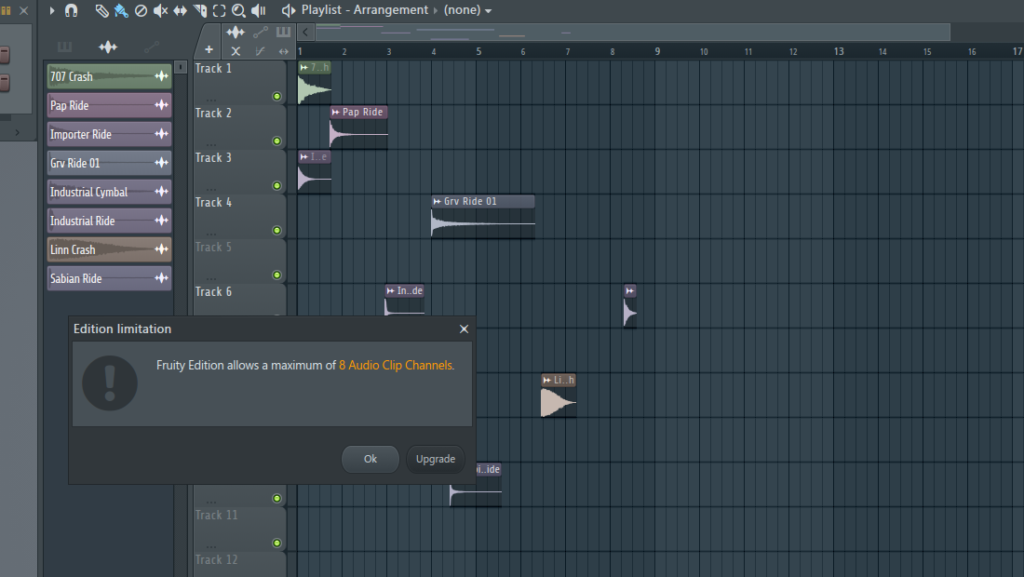Viewport: 1024px width, 577px height.
Task: Select Grv Ride 01 clip in picker
Action: (x=109, y=163)
